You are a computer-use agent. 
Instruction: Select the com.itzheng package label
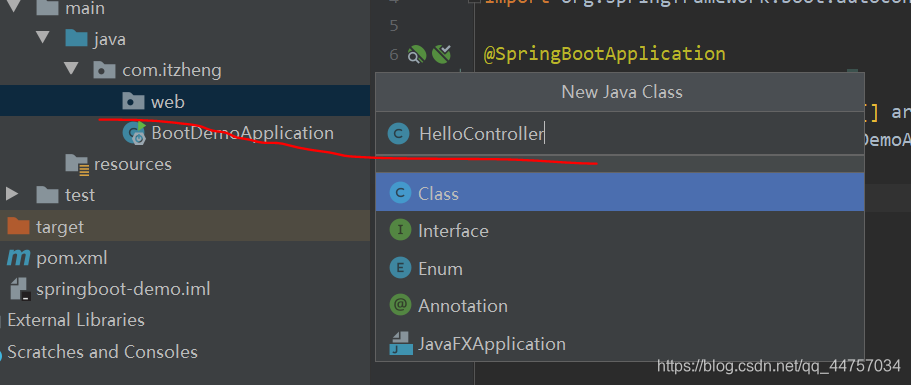(172, 71)
